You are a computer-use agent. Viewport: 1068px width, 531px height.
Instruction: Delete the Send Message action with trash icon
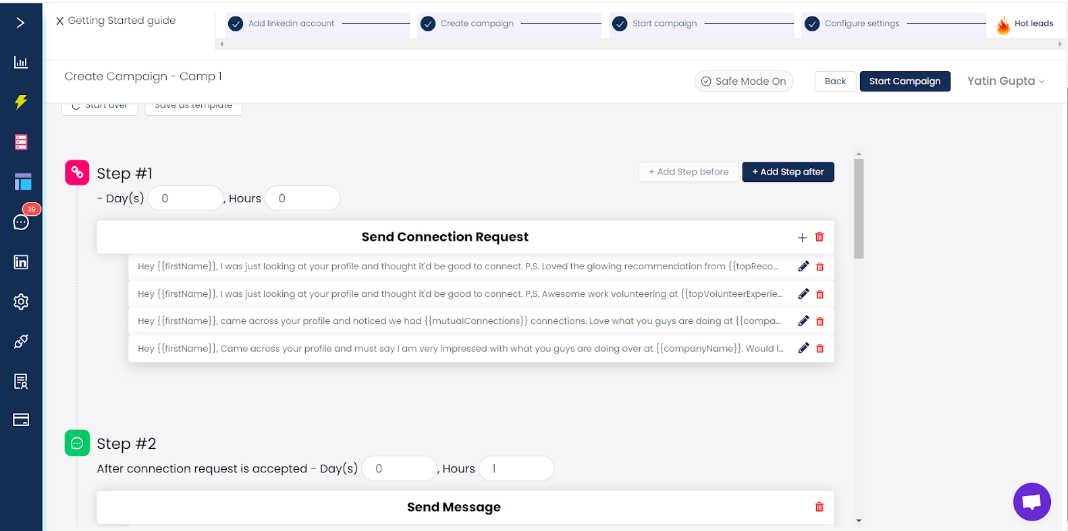(x=819, y=506)
